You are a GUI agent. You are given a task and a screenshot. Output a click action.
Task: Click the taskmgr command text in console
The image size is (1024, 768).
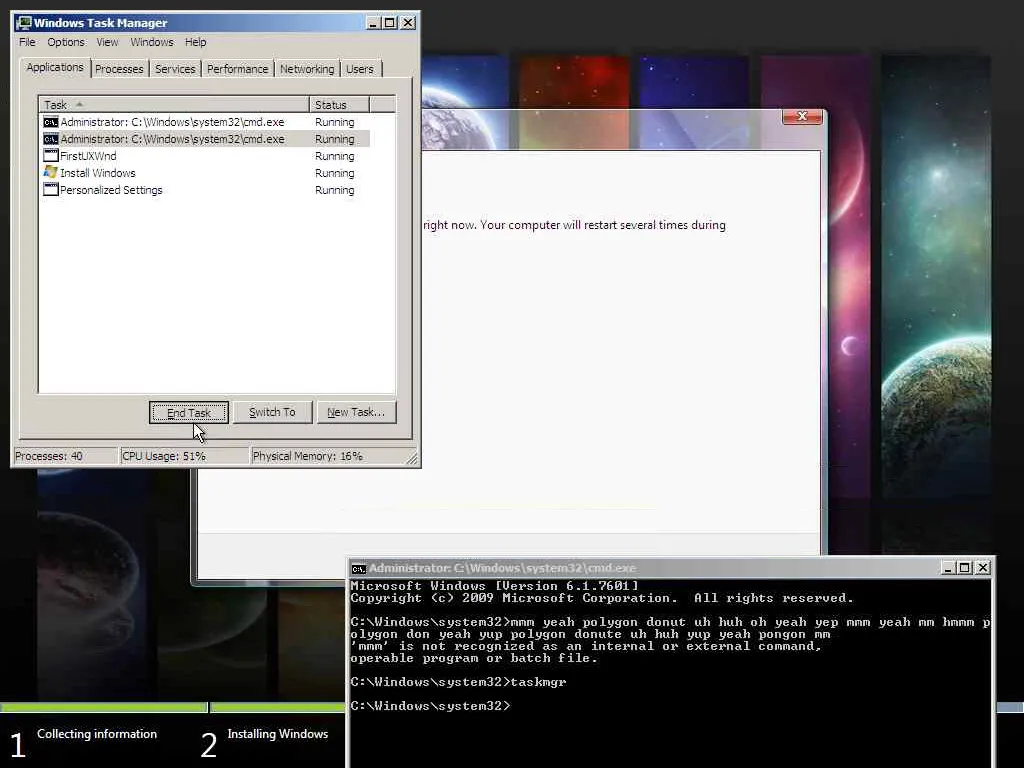coord(538,682)
